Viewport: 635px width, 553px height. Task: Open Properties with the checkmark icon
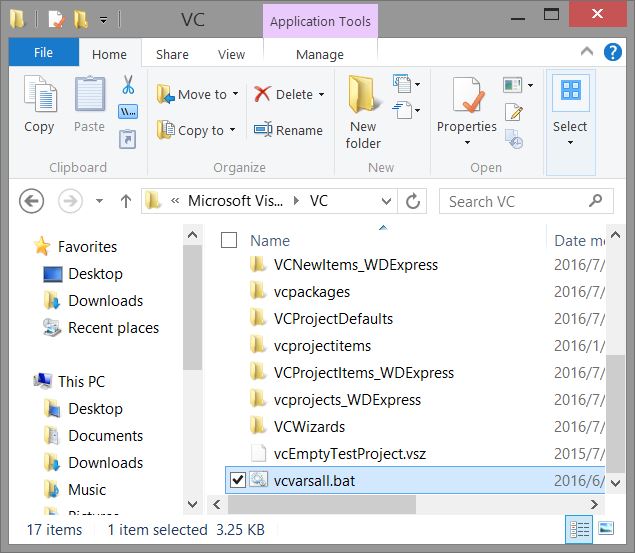coord(468,95)
